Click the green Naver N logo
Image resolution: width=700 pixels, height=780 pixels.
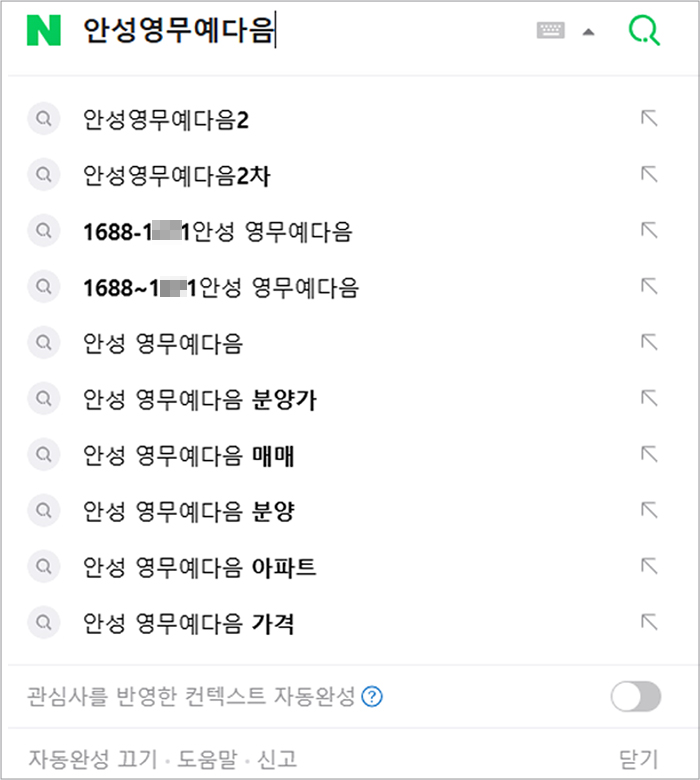(44, 31)
